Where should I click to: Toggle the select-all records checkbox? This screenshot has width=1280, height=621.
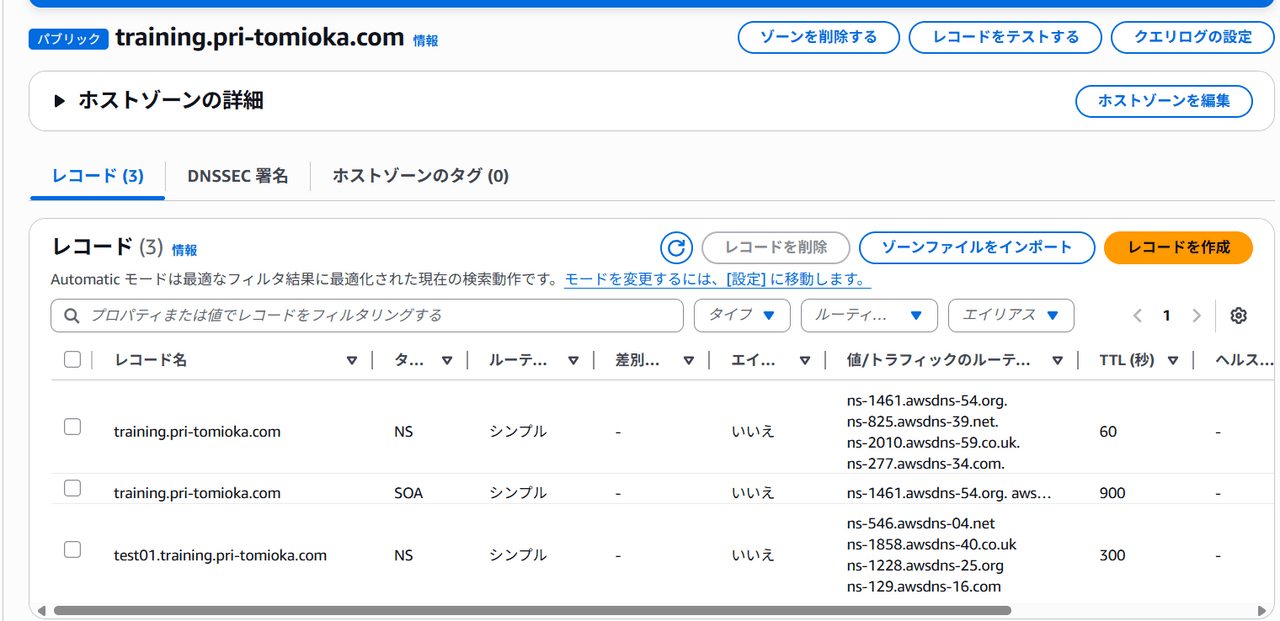click(72, 359)
